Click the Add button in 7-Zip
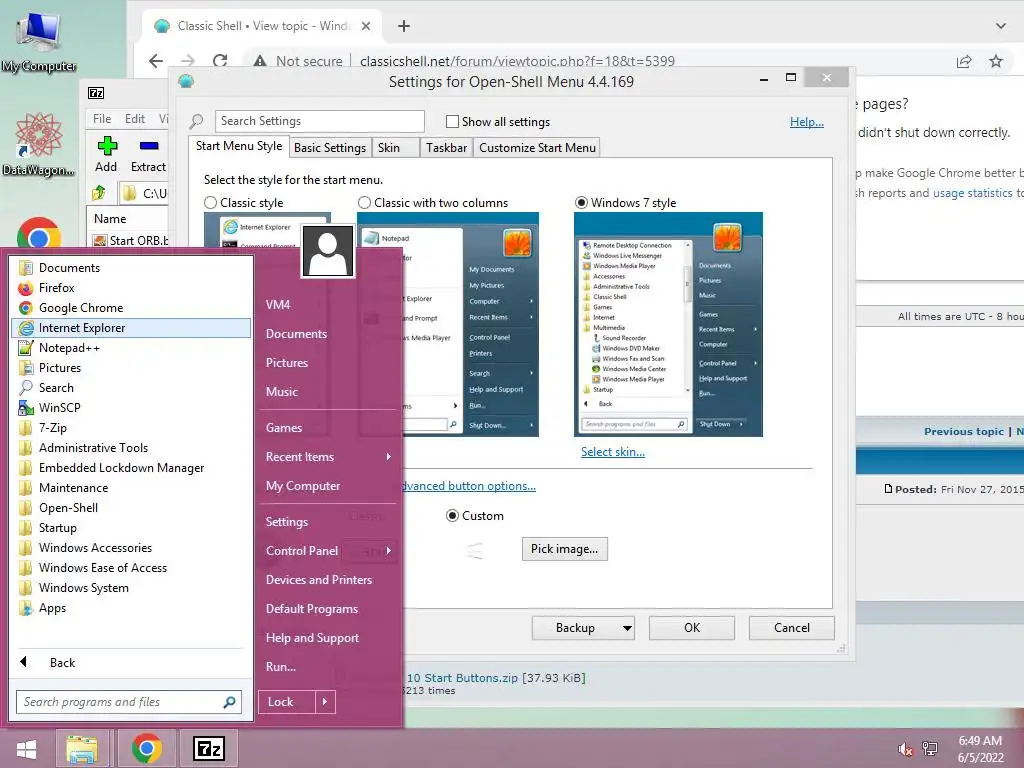Screen dimensions: 1024x768 point(106,155)
